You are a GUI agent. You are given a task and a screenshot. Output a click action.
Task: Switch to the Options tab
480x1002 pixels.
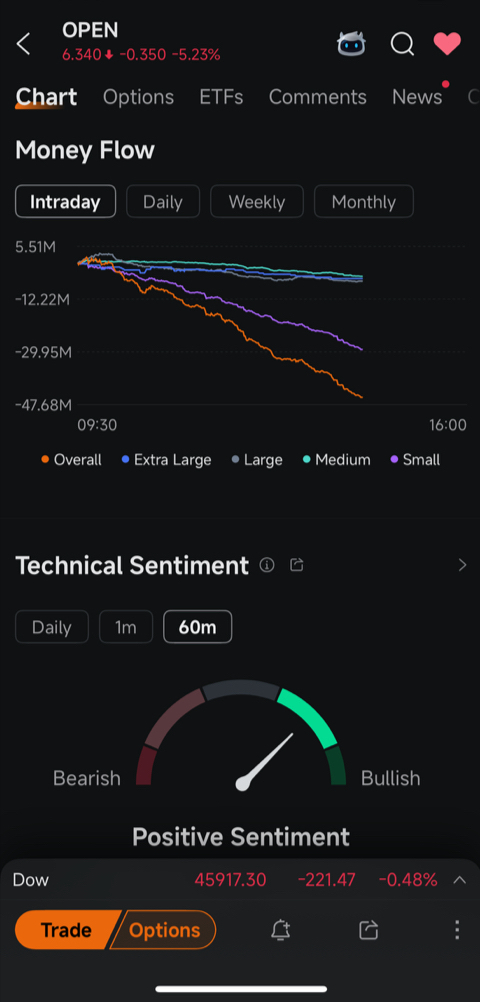coord(138,97)
